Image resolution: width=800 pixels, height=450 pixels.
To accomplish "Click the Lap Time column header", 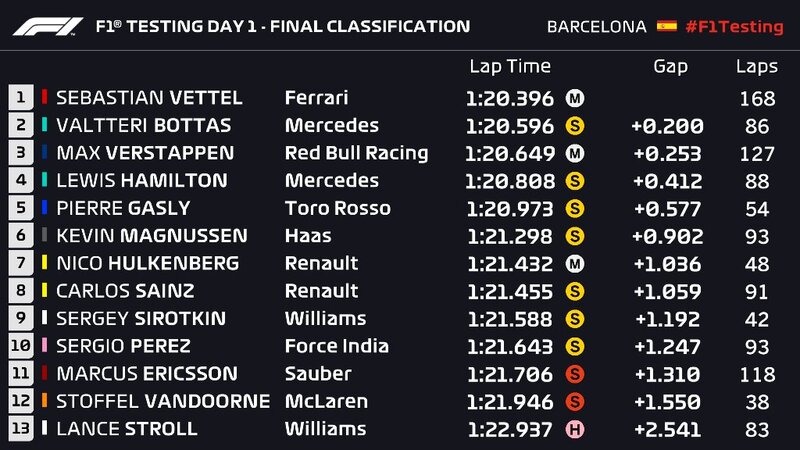I will tap(510, 67).
